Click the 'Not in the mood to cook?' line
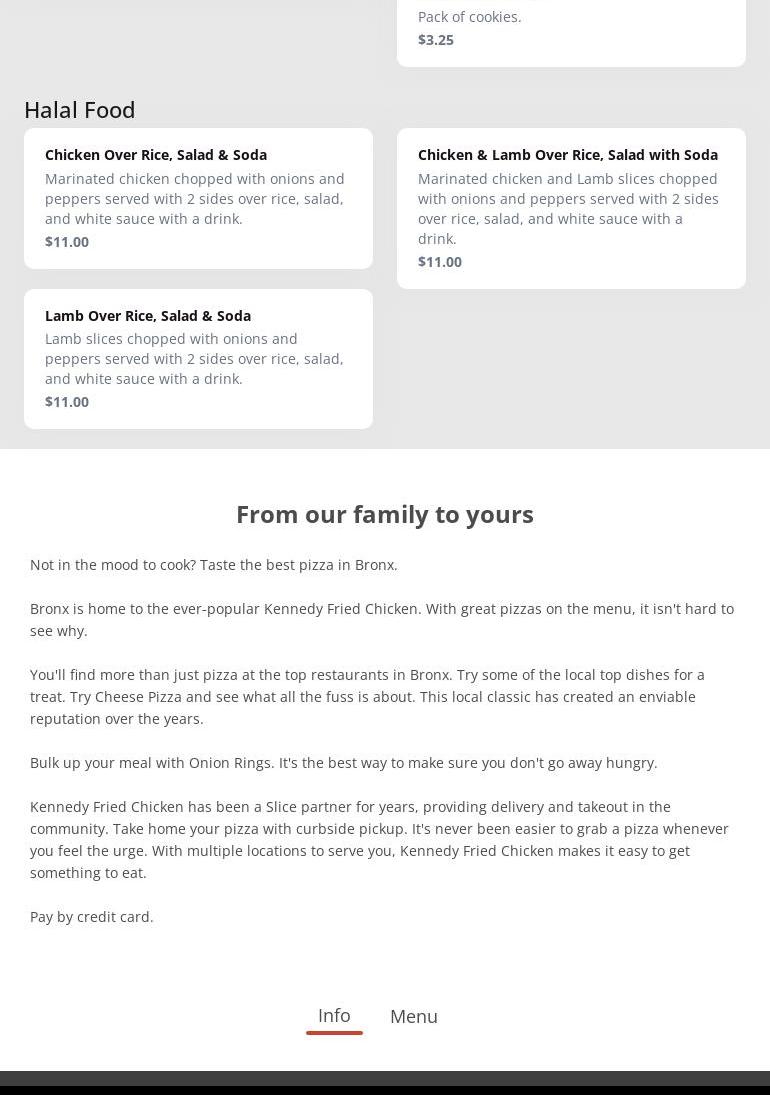Screen dimensions: 770x1095 point(214,565)
